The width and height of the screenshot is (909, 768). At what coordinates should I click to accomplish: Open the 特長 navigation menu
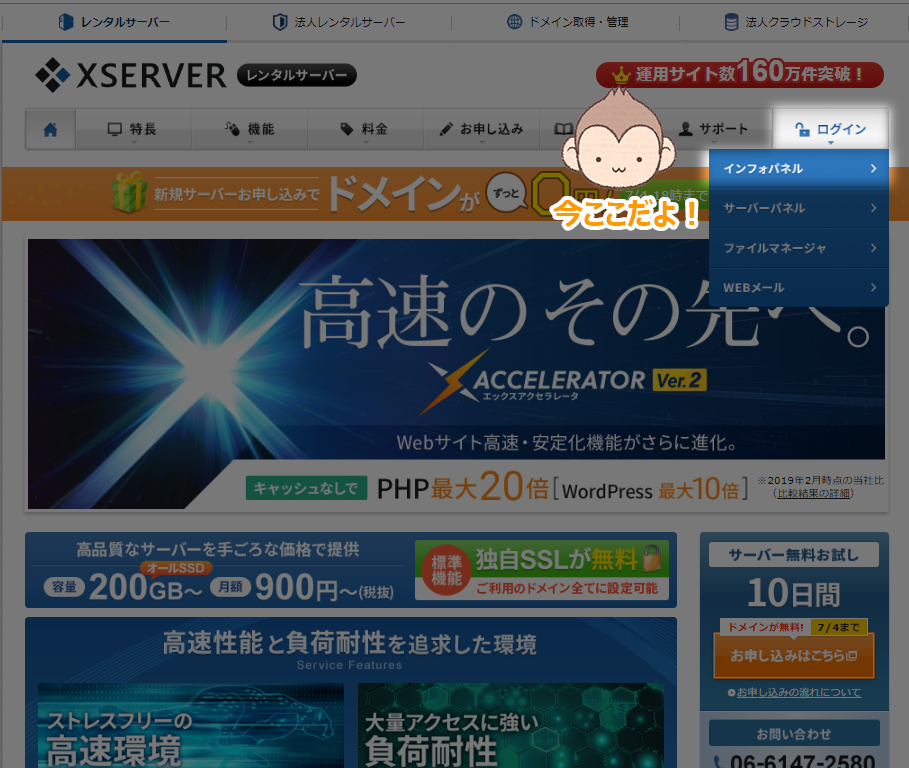pyautogui.click(x=133, y=129)
